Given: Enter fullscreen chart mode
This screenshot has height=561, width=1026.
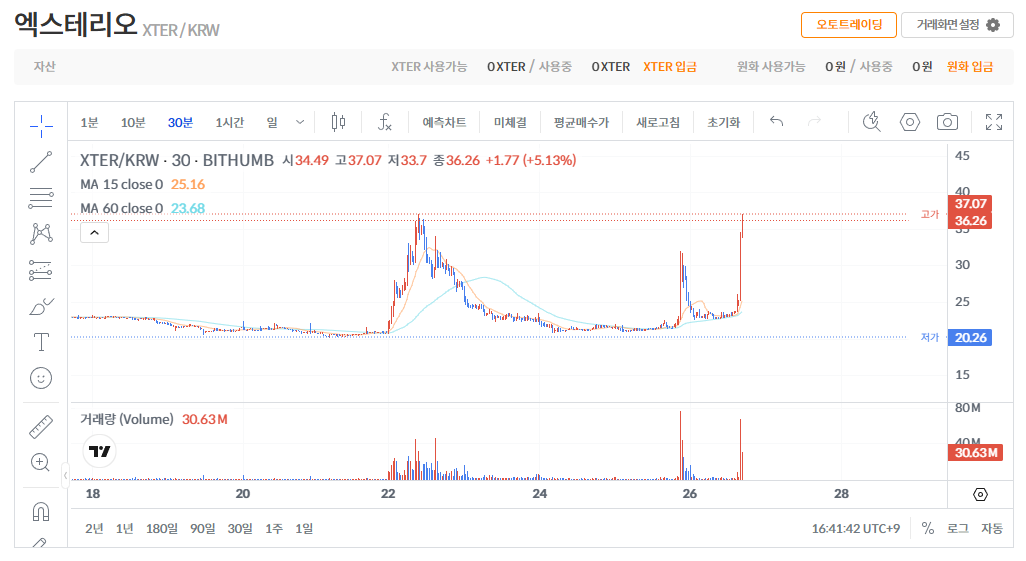Looking at the screenshot, I should click(x=993, y=122).
